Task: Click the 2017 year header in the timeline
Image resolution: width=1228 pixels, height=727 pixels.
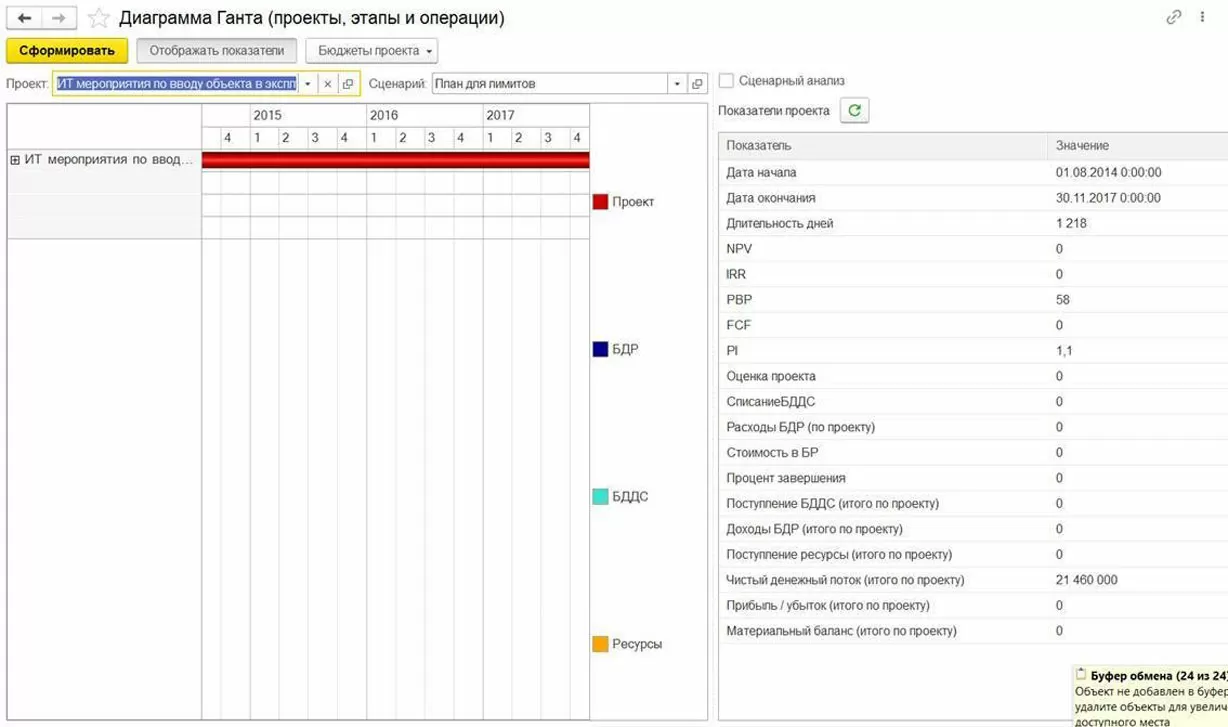Action: point(535,115)
